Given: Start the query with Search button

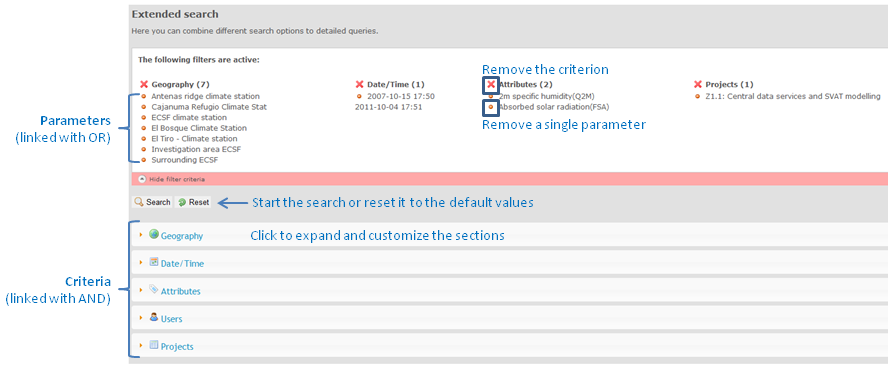Looking at the screenshot, I should click(x=152, y=202).
